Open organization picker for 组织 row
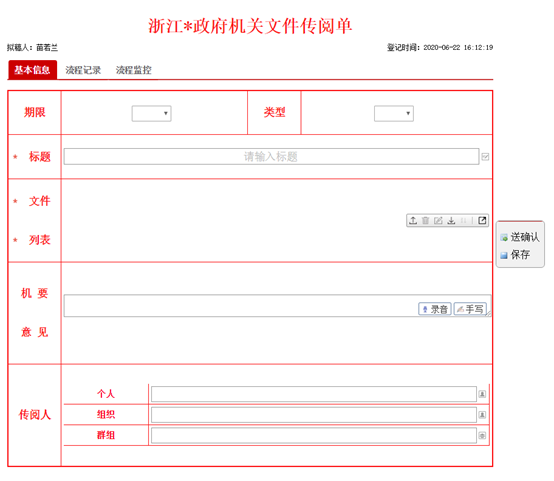 tap(482, 415)
